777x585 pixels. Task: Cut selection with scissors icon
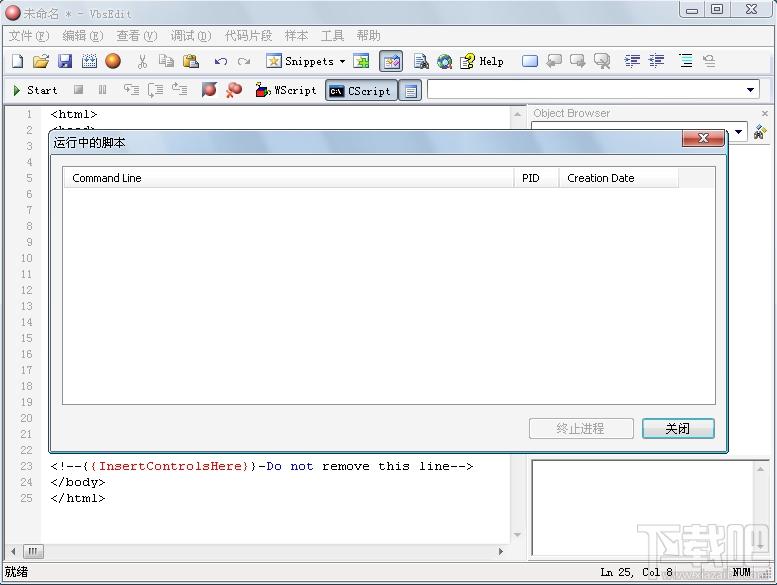(x=142, y=61)
